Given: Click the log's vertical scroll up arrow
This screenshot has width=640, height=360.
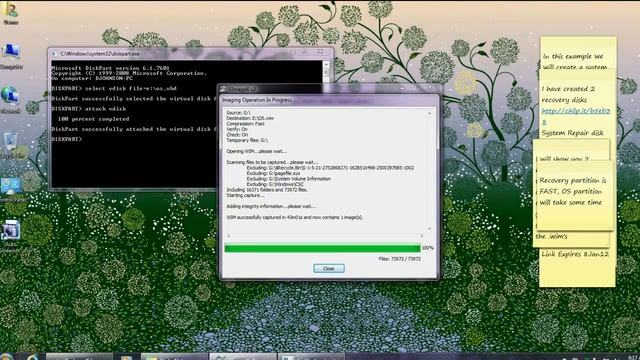Looking at the screenshot, I should [x=430, y=113].
